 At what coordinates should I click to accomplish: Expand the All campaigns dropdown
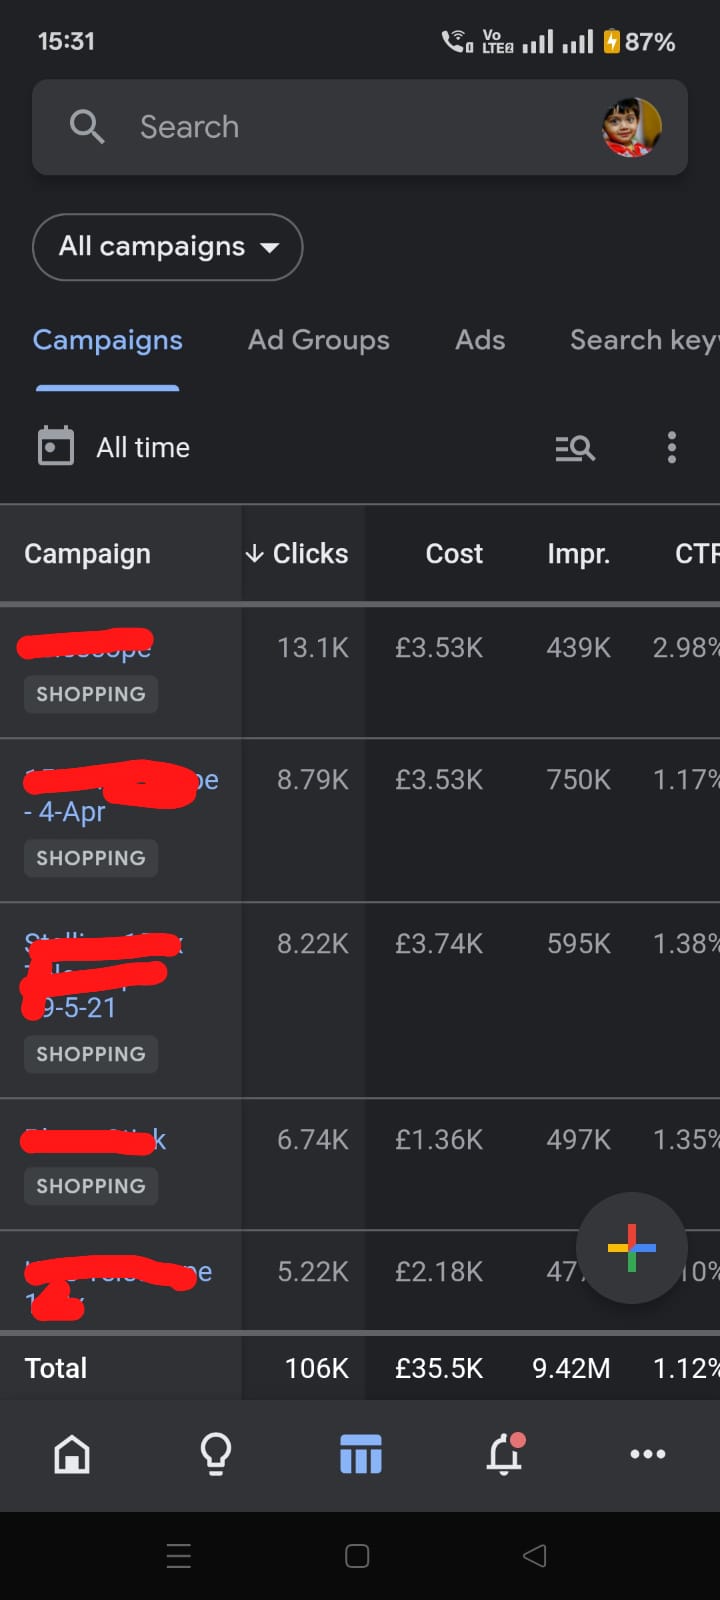168,247
